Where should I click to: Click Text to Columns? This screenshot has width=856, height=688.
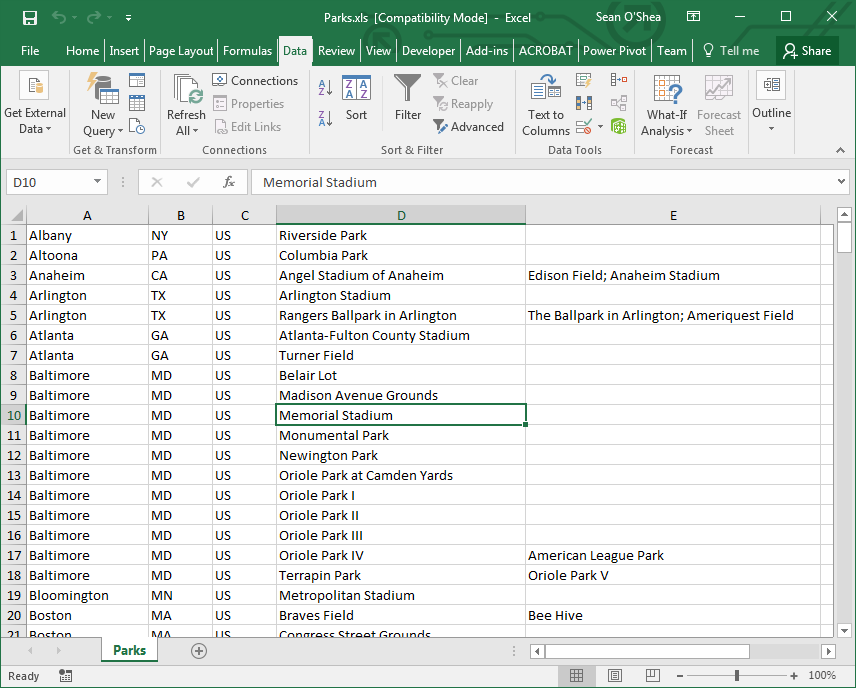coord(546,106)
